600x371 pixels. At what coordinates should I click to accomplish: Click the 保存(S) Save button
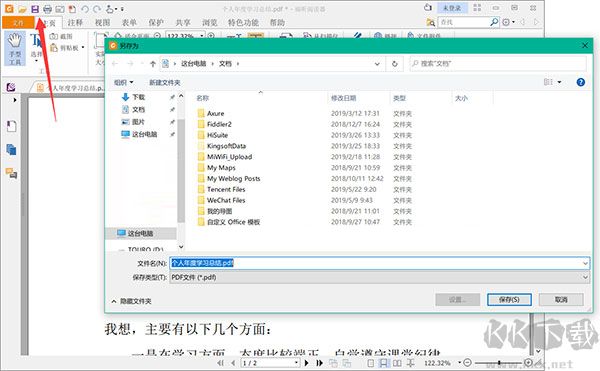point(509,299)
